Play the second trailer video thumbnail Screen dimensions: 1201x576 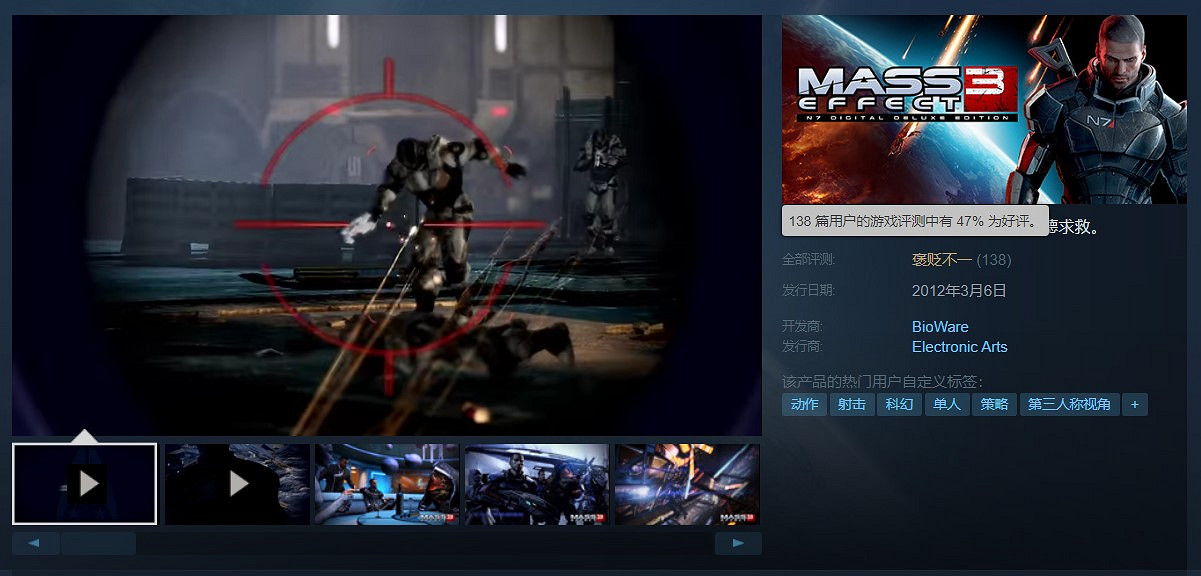pyautogui.click(x=237, y=484)
